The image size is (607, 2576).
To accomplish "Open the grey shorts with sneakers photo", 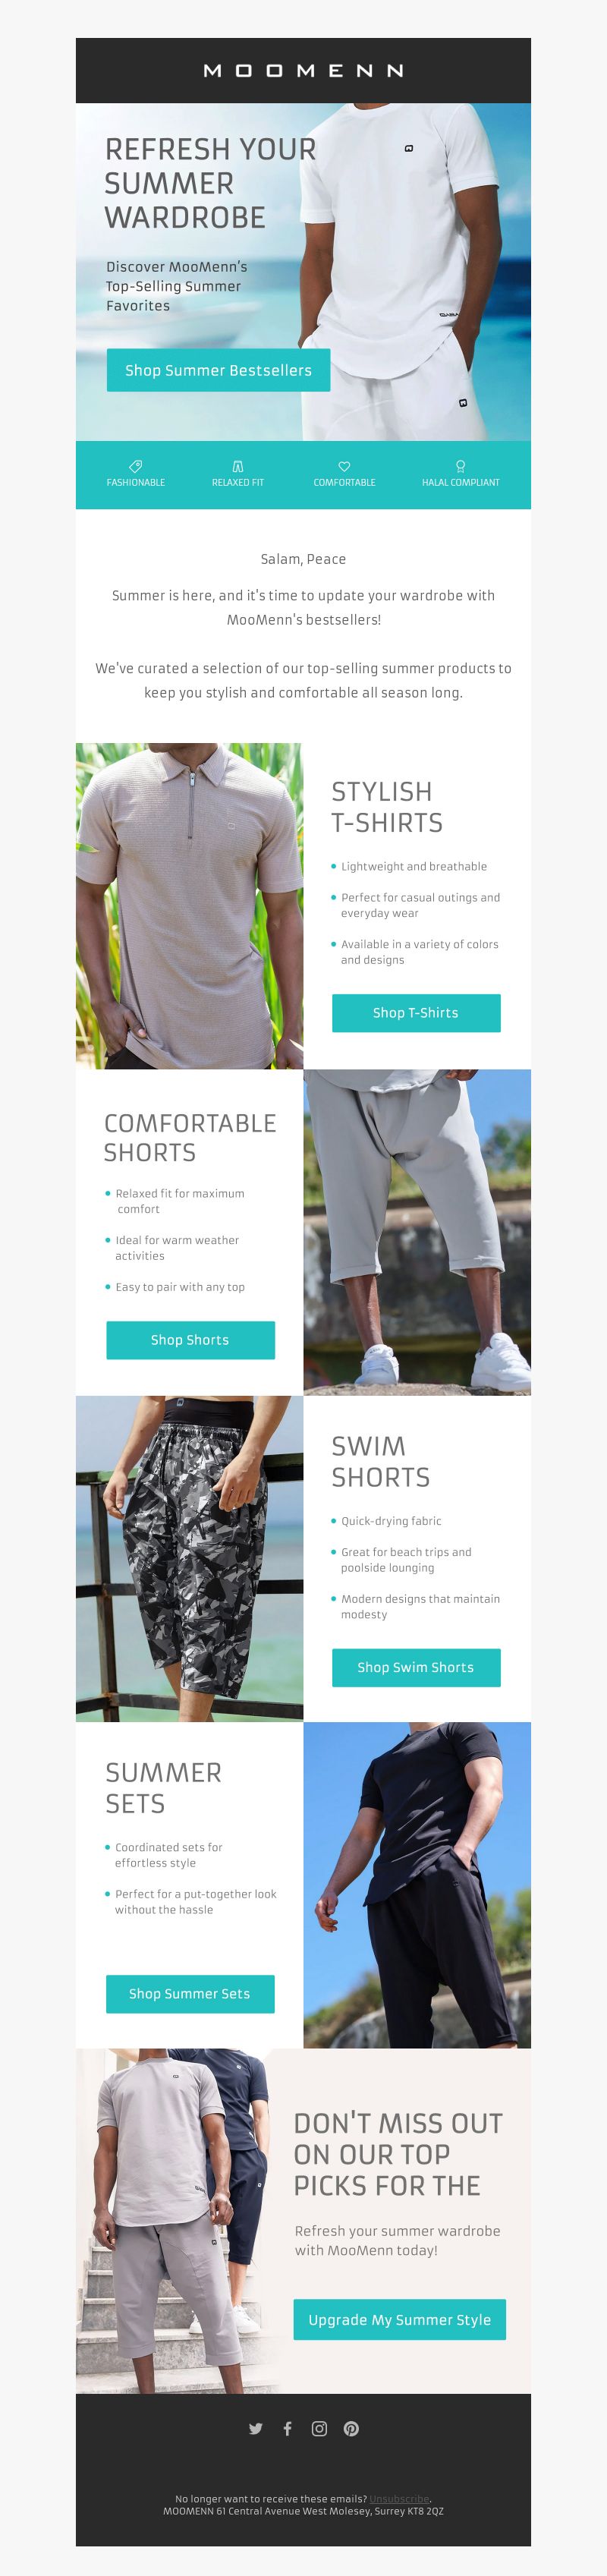I will click(417, 1232).
